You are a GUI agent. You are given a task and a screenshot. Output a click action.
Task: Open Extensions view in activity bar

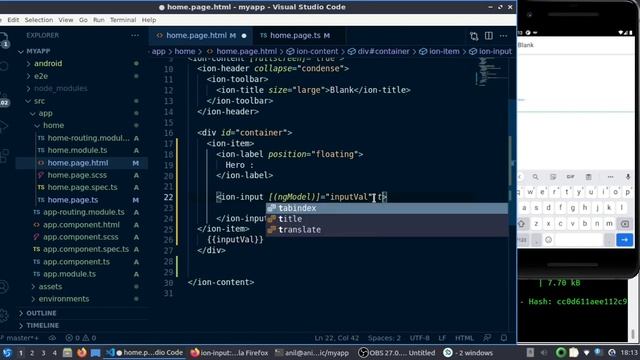click(4, 155)
